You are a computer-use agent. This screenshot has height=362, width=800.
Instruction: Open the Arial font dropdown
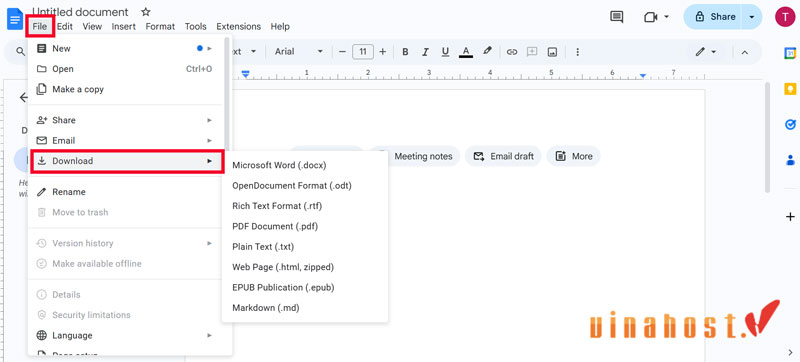(298, 51)
